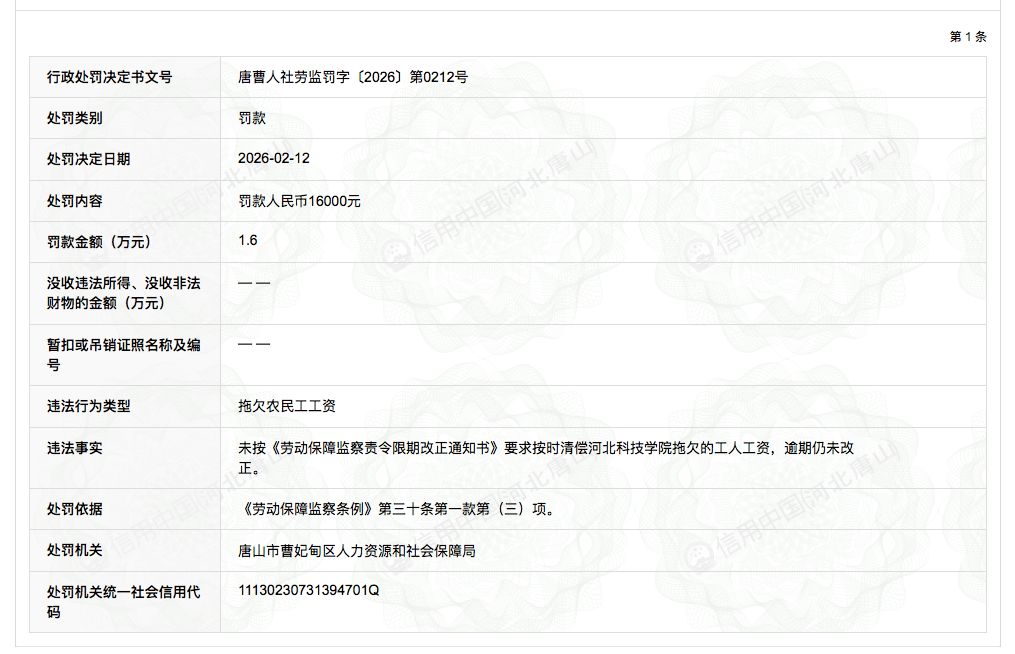Image resolution: width=1015 pixels, height=654 pixels.
Task: Select the 违法事实 row label
Action: tap(74, 448)
